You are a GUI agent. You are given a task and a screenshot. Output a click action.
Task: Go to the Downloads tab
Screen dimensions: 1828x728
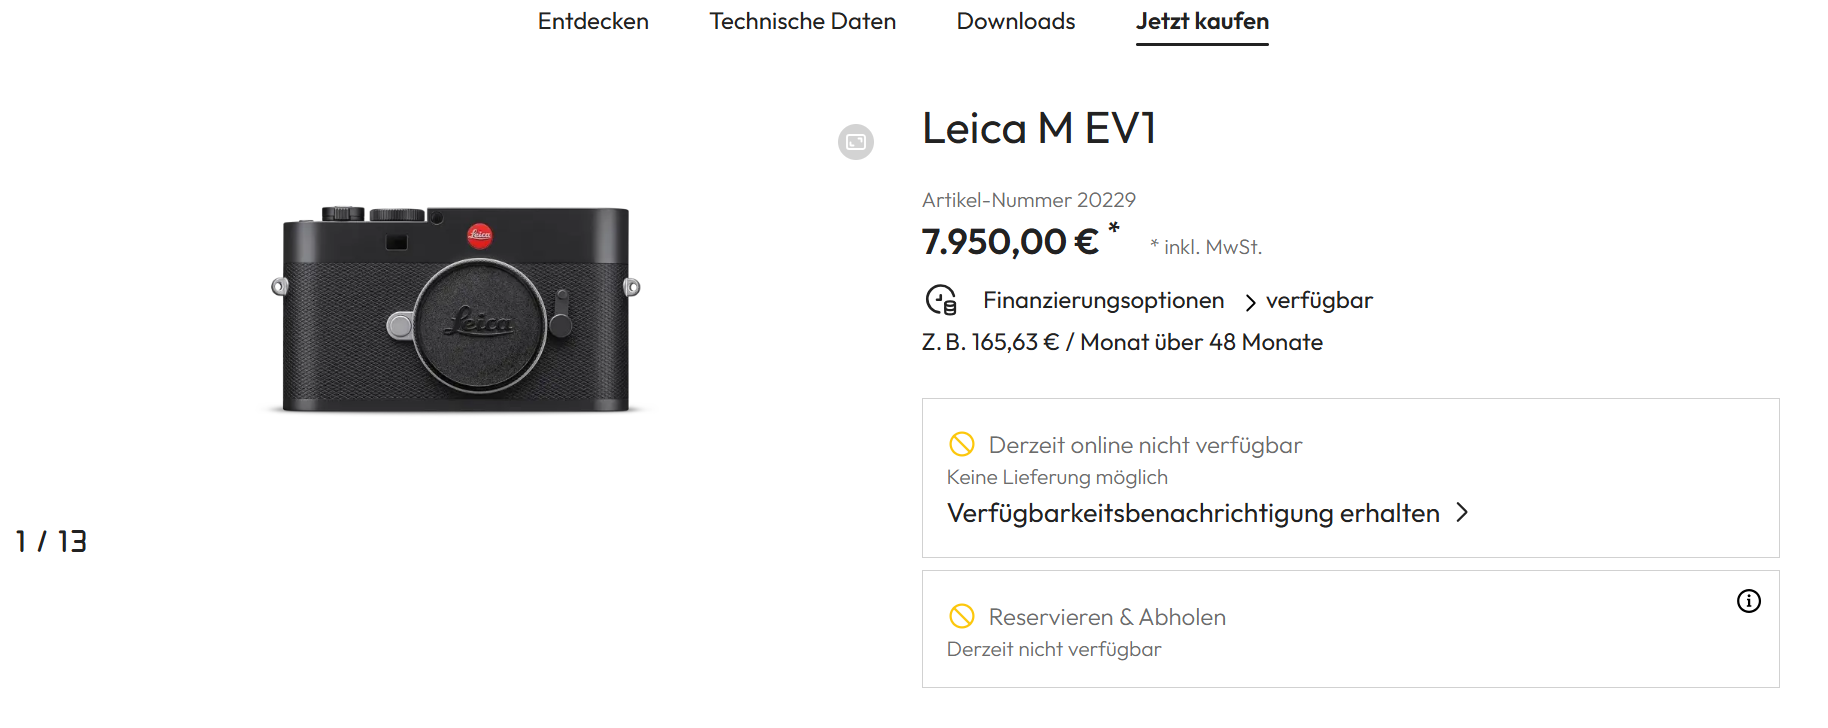pos(1015,21)
